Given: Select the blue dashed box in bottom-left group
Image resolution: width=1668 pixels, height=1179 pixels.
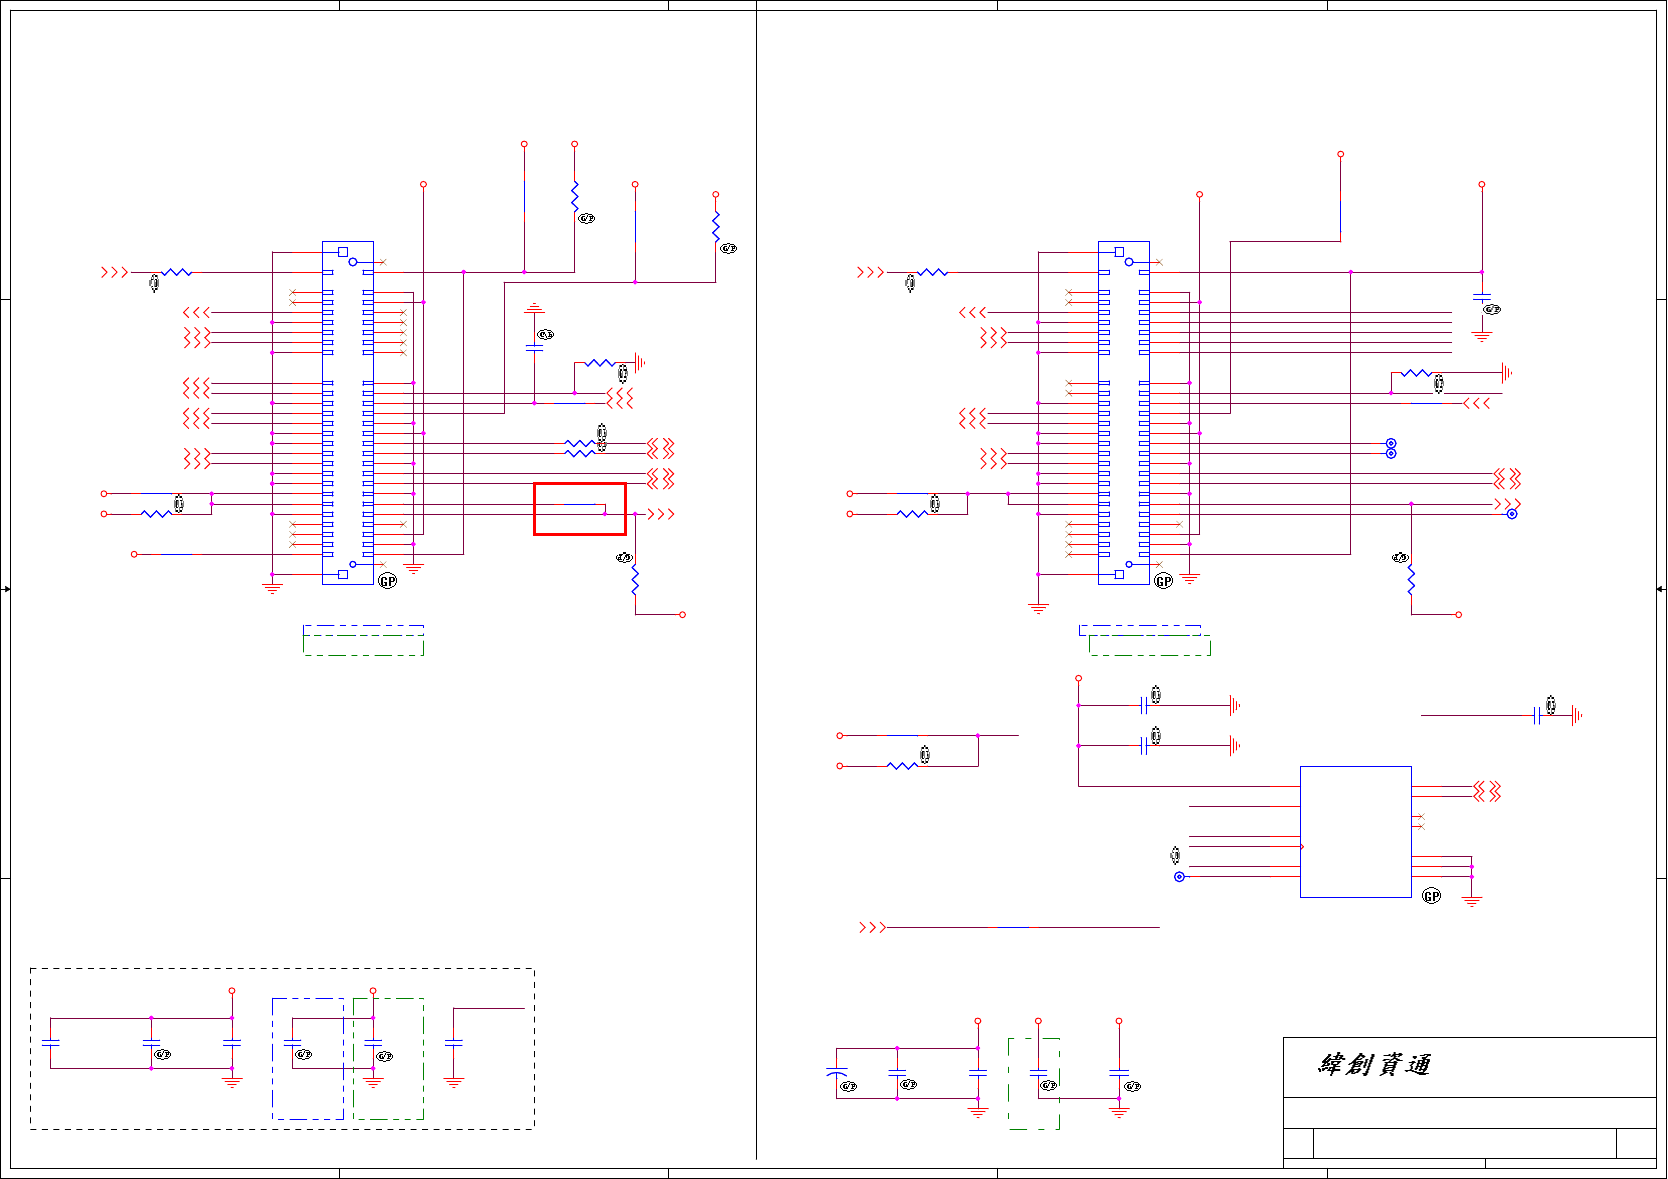Looking at the screenshot, I should click(x=308, y=1059).
